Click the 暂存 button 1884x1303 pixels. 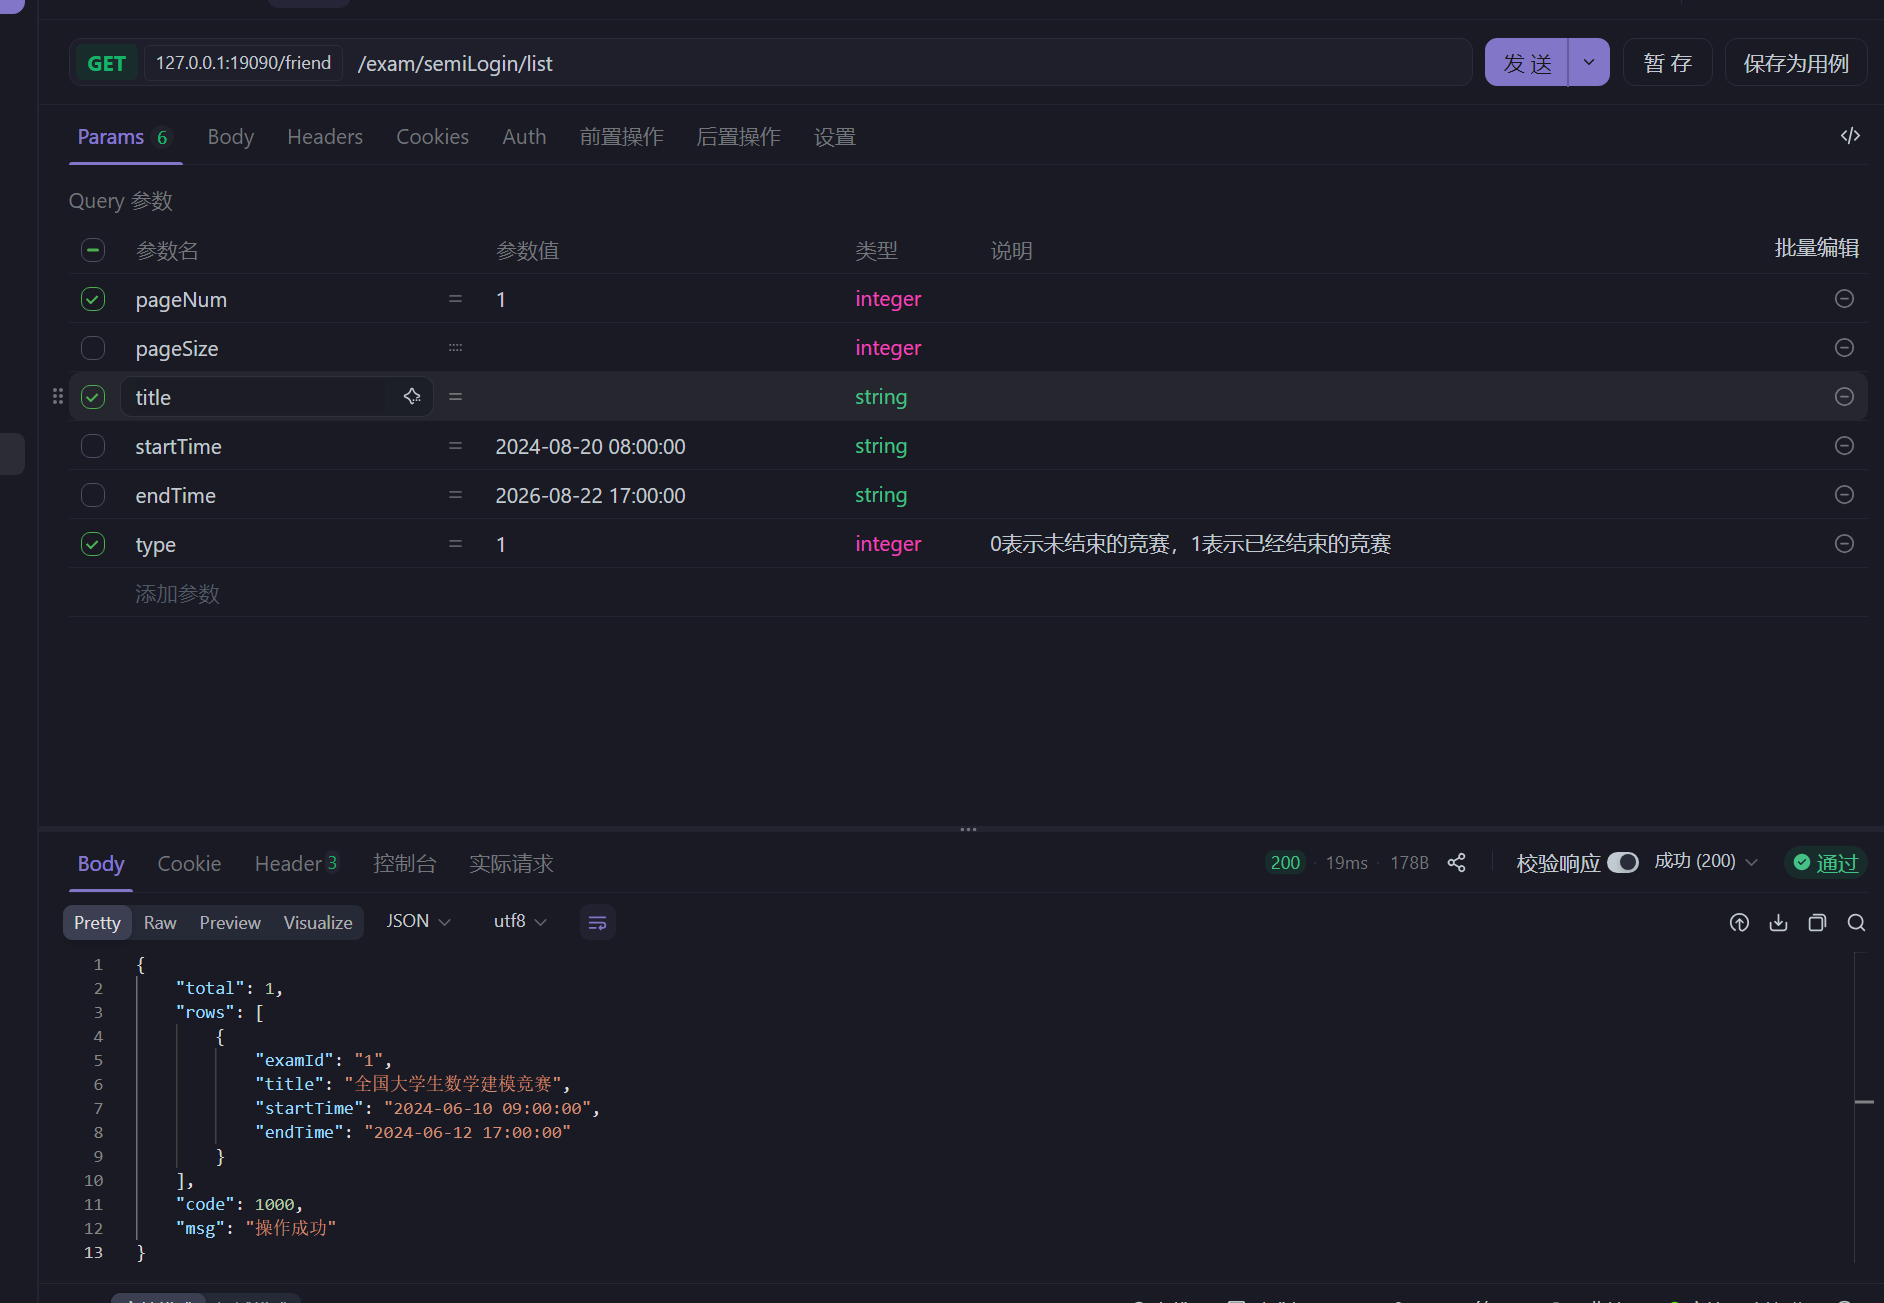pyautogui.click(x=1668, y=62)
